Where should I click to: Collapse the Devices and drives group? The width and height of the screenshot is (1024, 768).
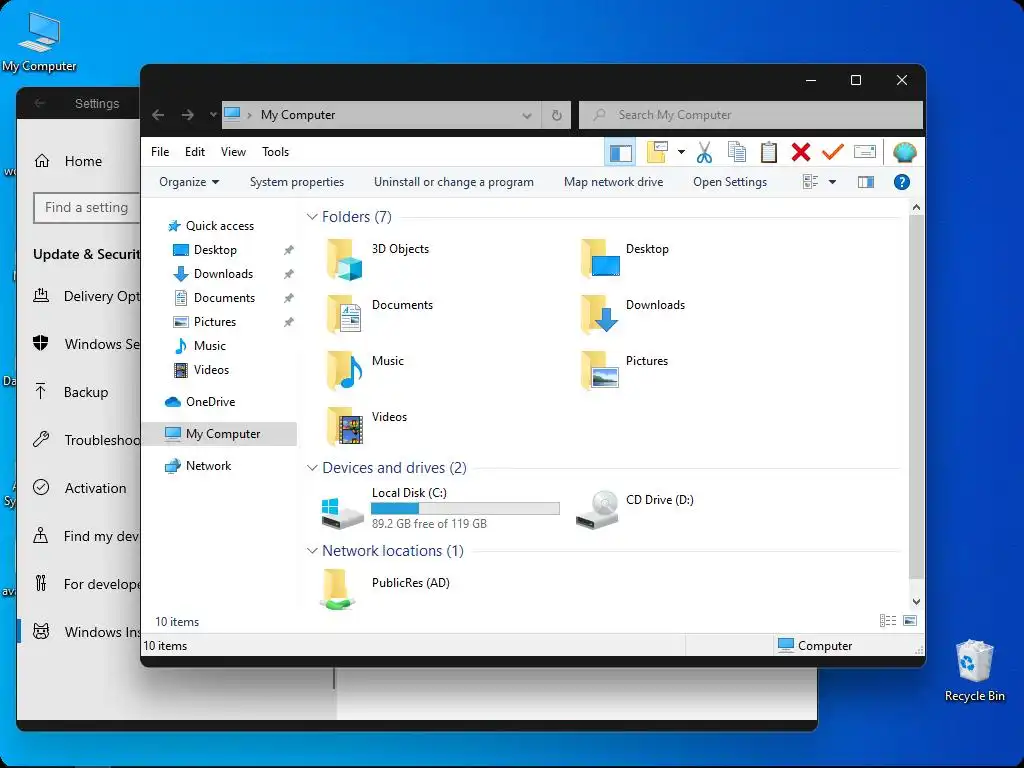312,468
